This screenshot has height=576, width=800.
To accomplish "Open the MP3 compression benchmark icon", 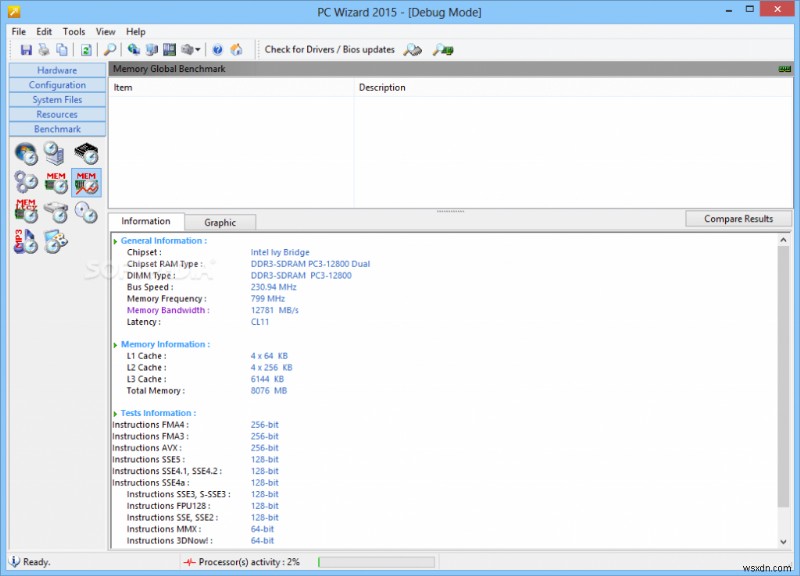I will coord(26,240).
